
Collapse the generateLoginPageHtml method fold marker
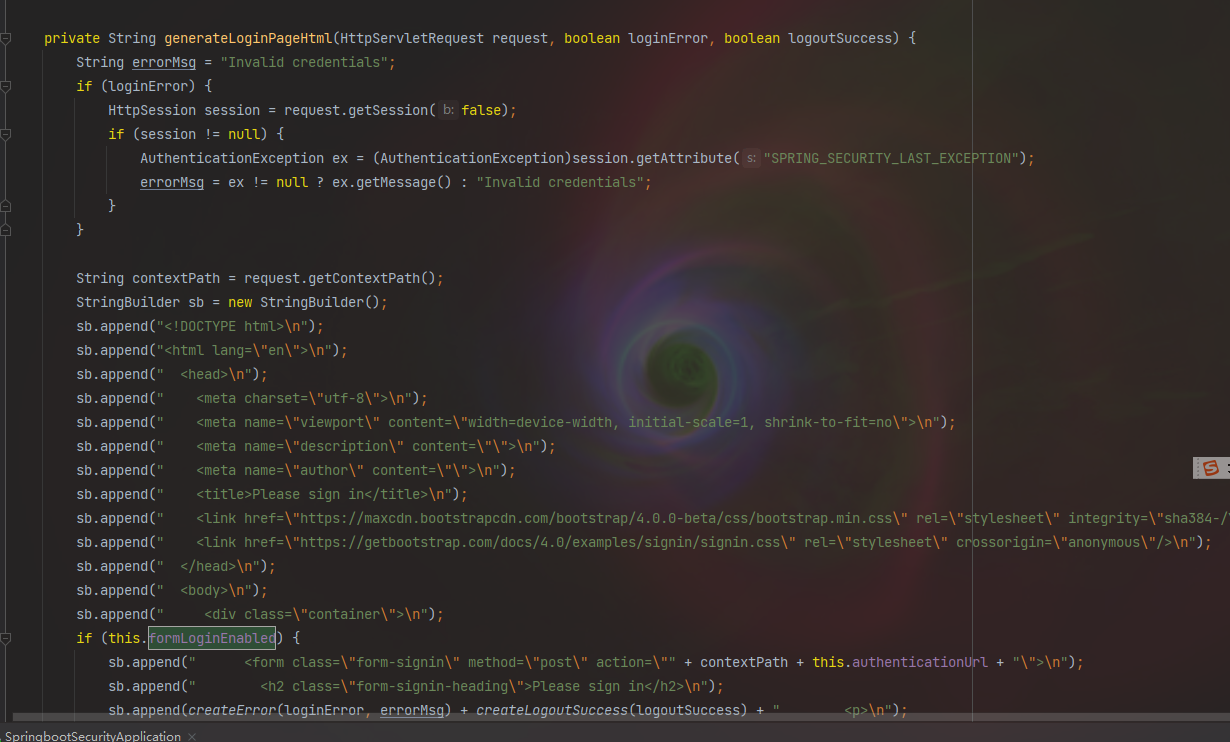5,38
